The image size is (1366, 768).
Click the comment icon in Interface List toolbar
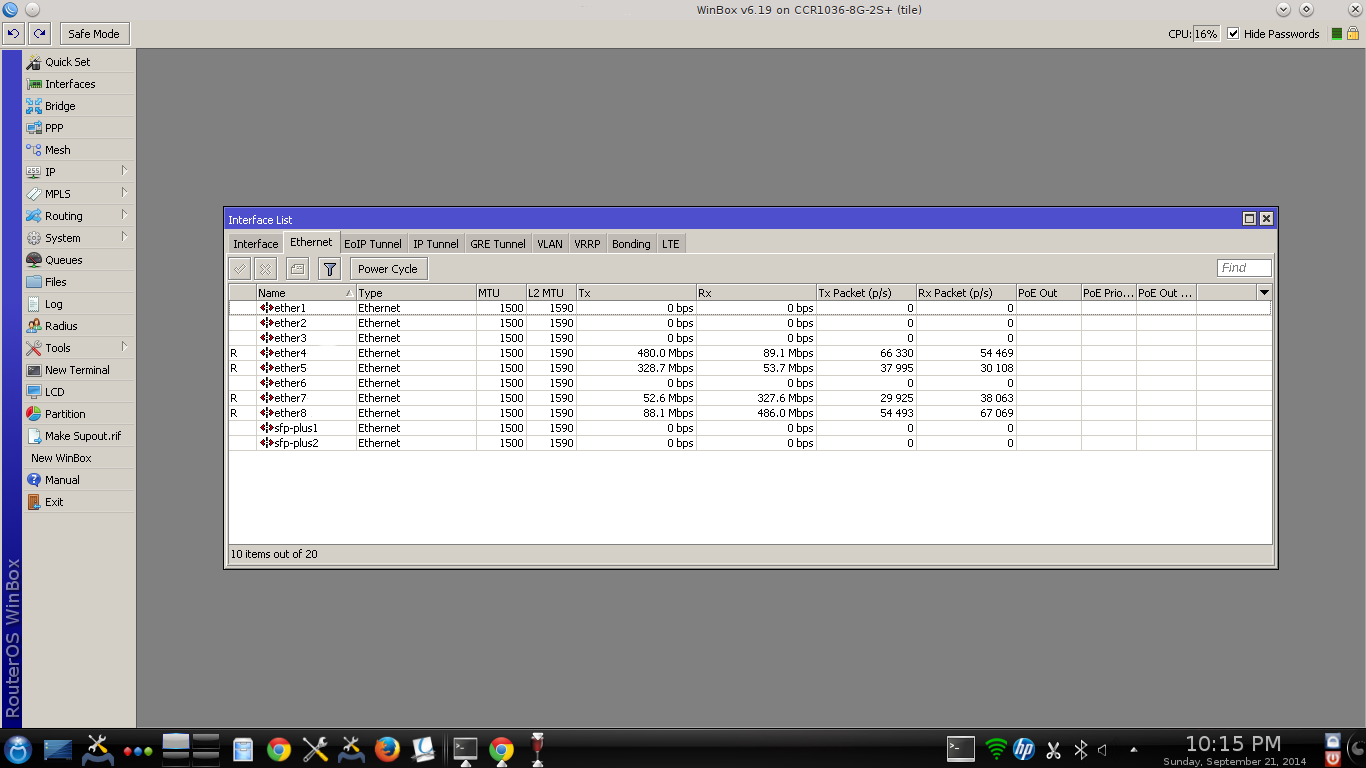pyautogui.click(x=297, y=269)
